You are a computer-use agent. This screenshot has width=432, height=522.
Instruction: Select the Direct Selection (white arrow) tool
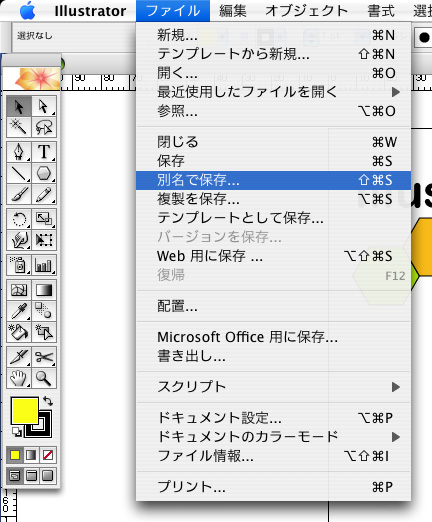pos(44,107)
